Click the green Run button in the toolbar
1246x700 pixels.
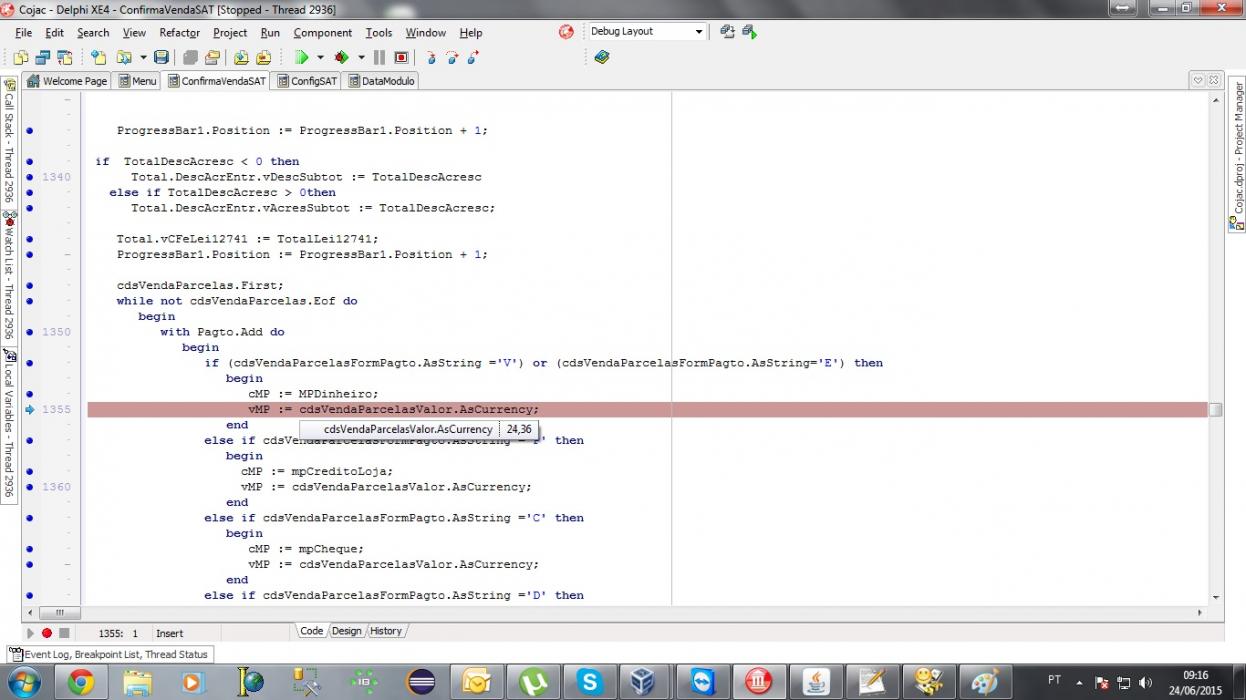301,58
